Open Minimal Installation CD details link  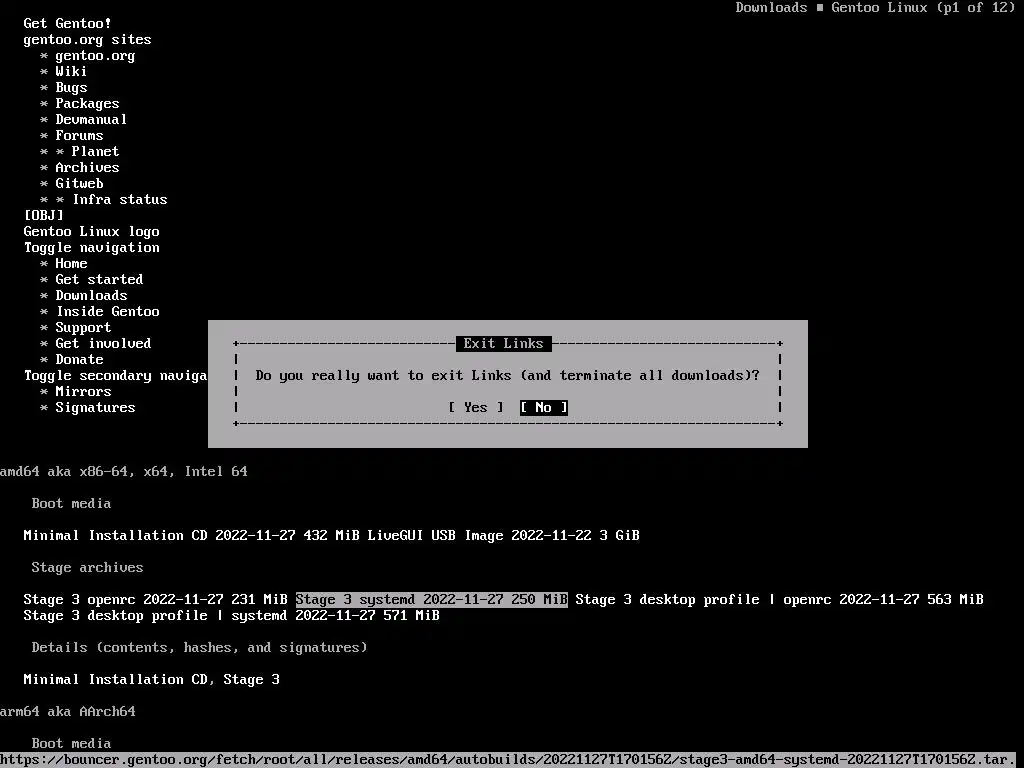click(116, 679)
